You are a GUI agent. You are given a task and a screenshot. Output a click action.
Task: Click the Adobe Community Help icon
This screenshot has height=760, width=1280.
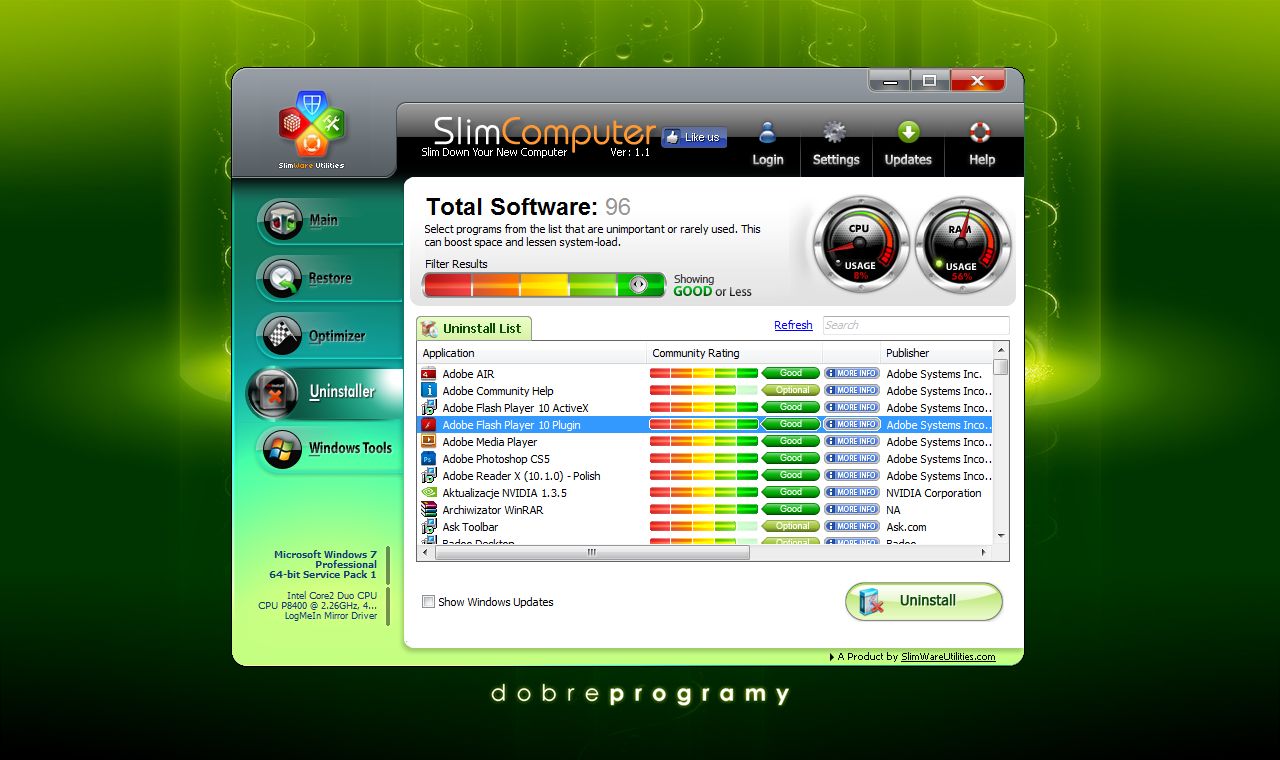click(429, 391)
